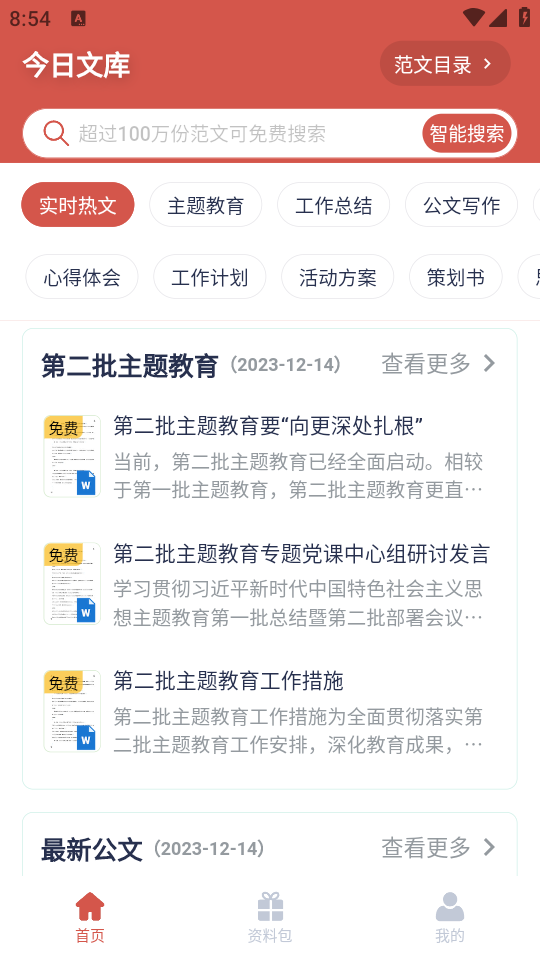Open the 资料包 gift icon tab

[x=270, y=907]
